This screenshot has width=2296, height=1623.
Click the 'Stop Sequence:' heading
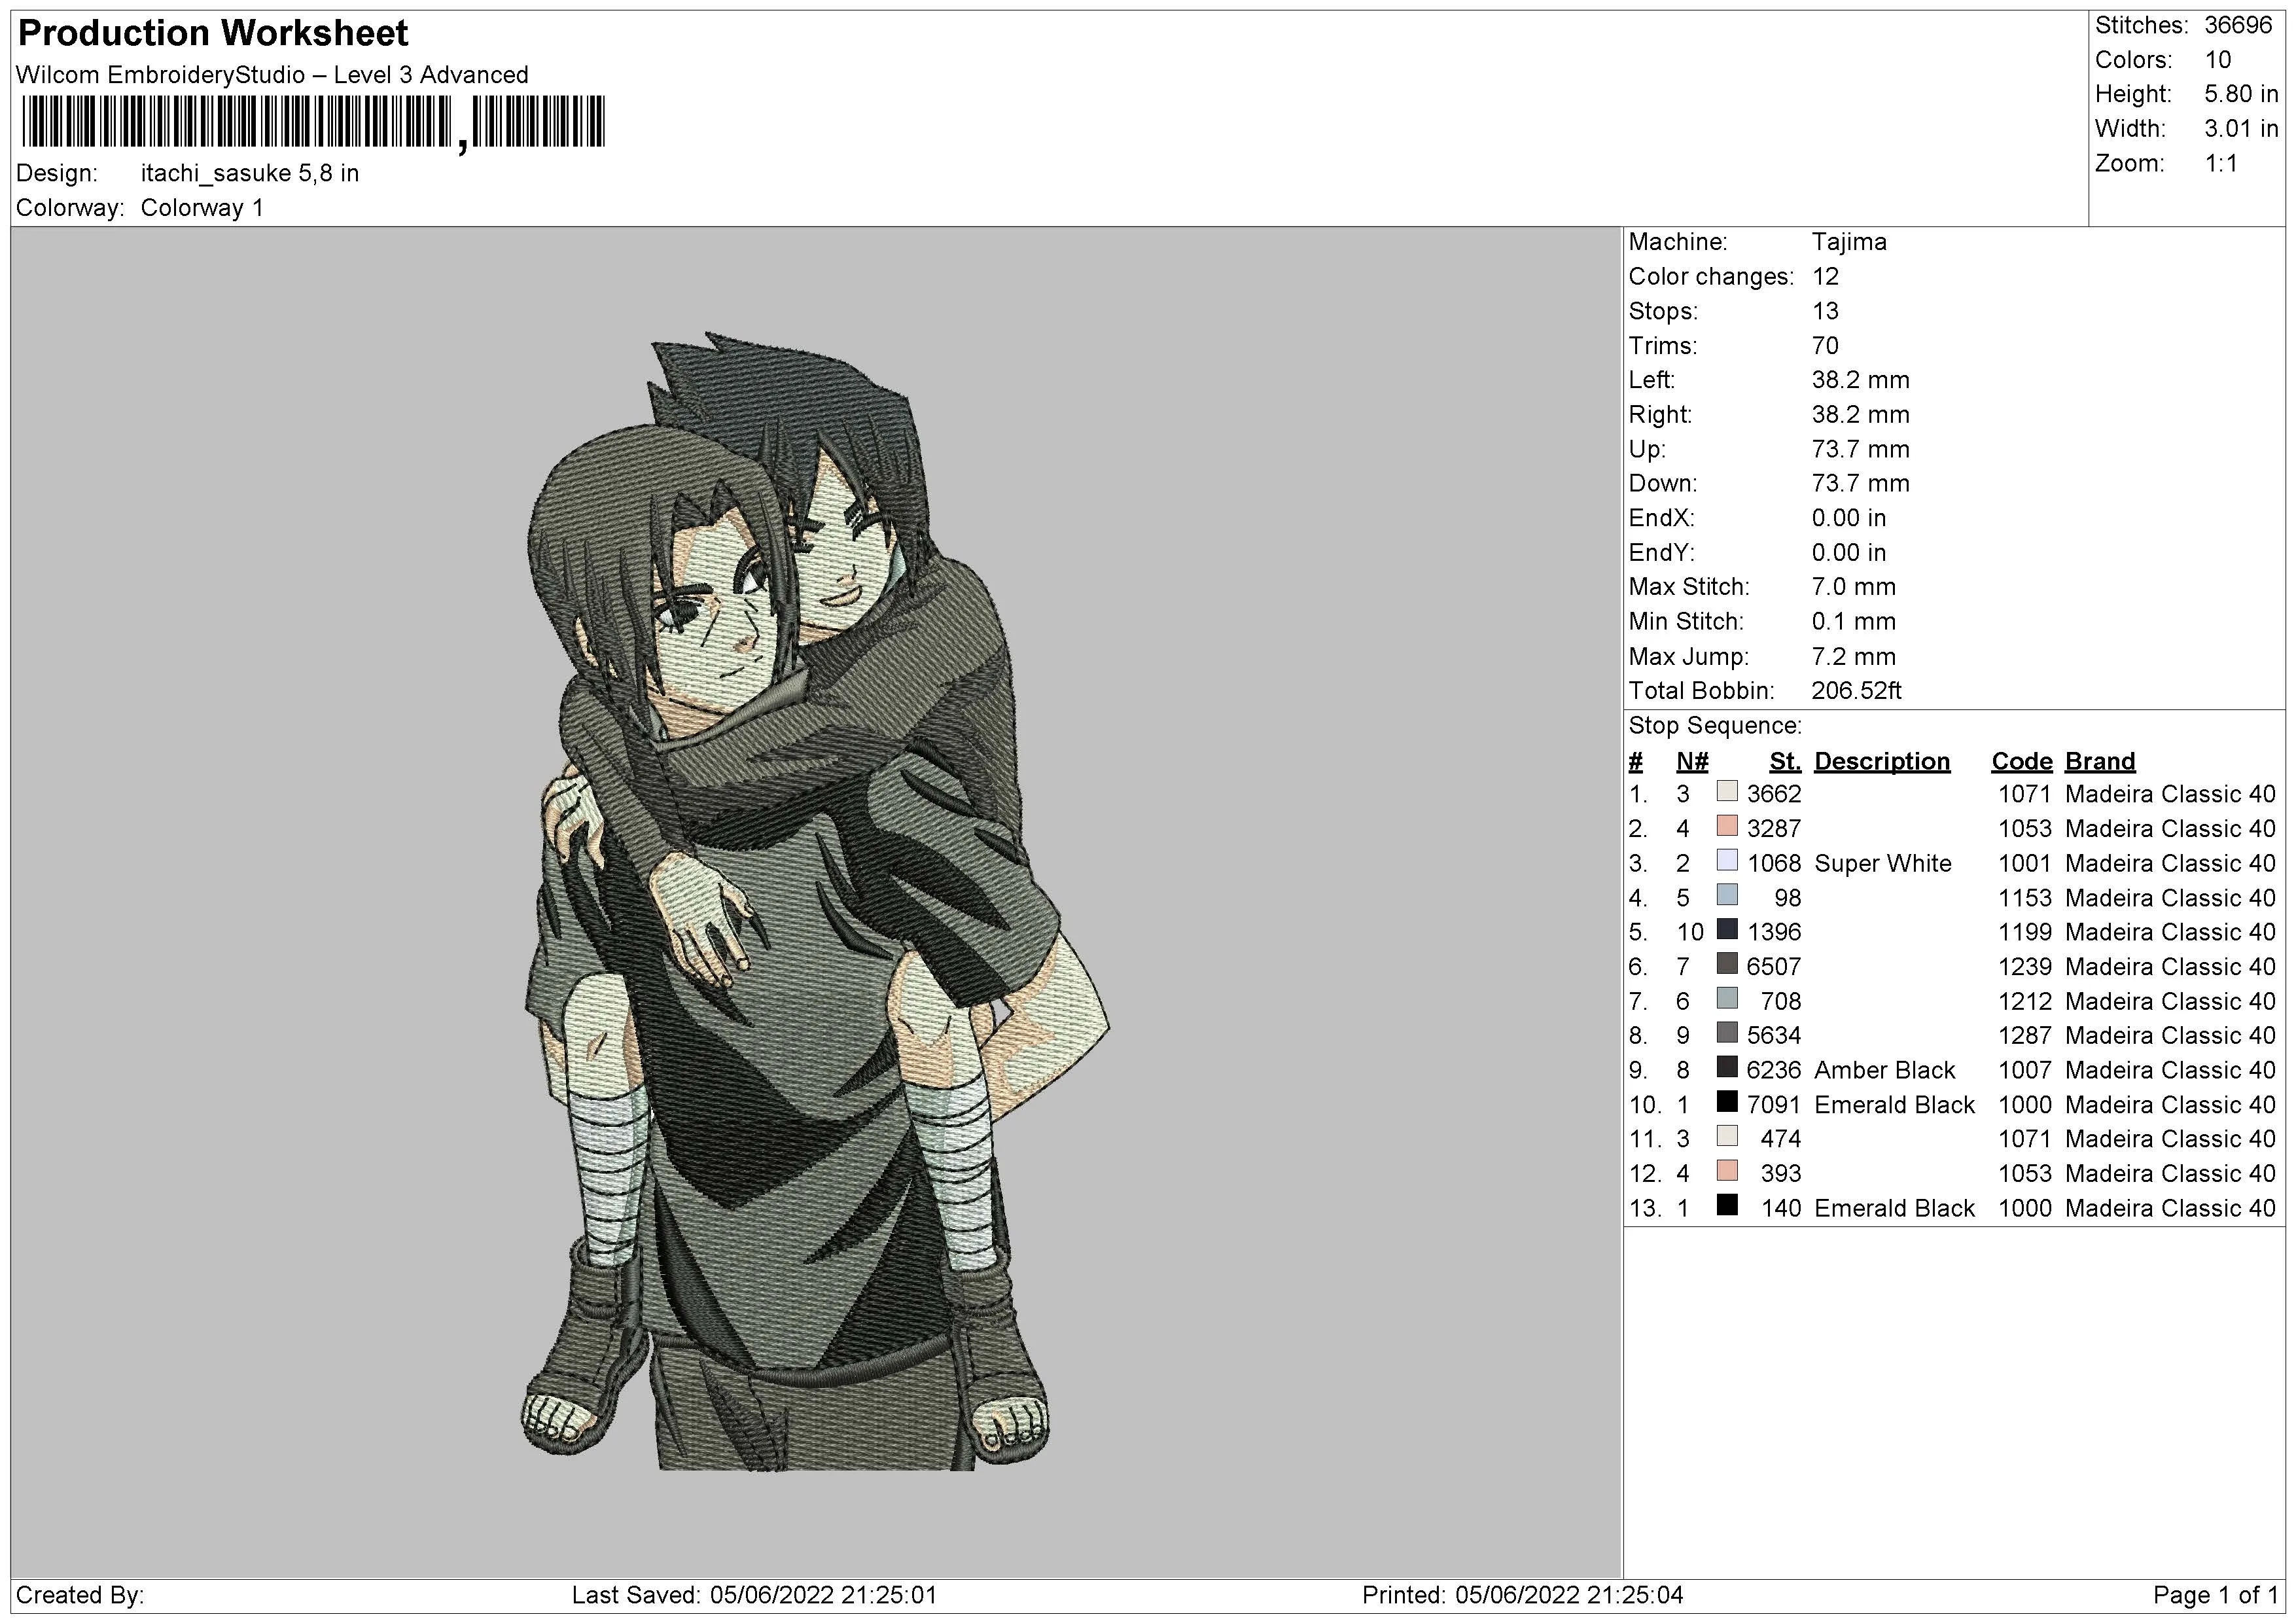tap(1715, 726)
